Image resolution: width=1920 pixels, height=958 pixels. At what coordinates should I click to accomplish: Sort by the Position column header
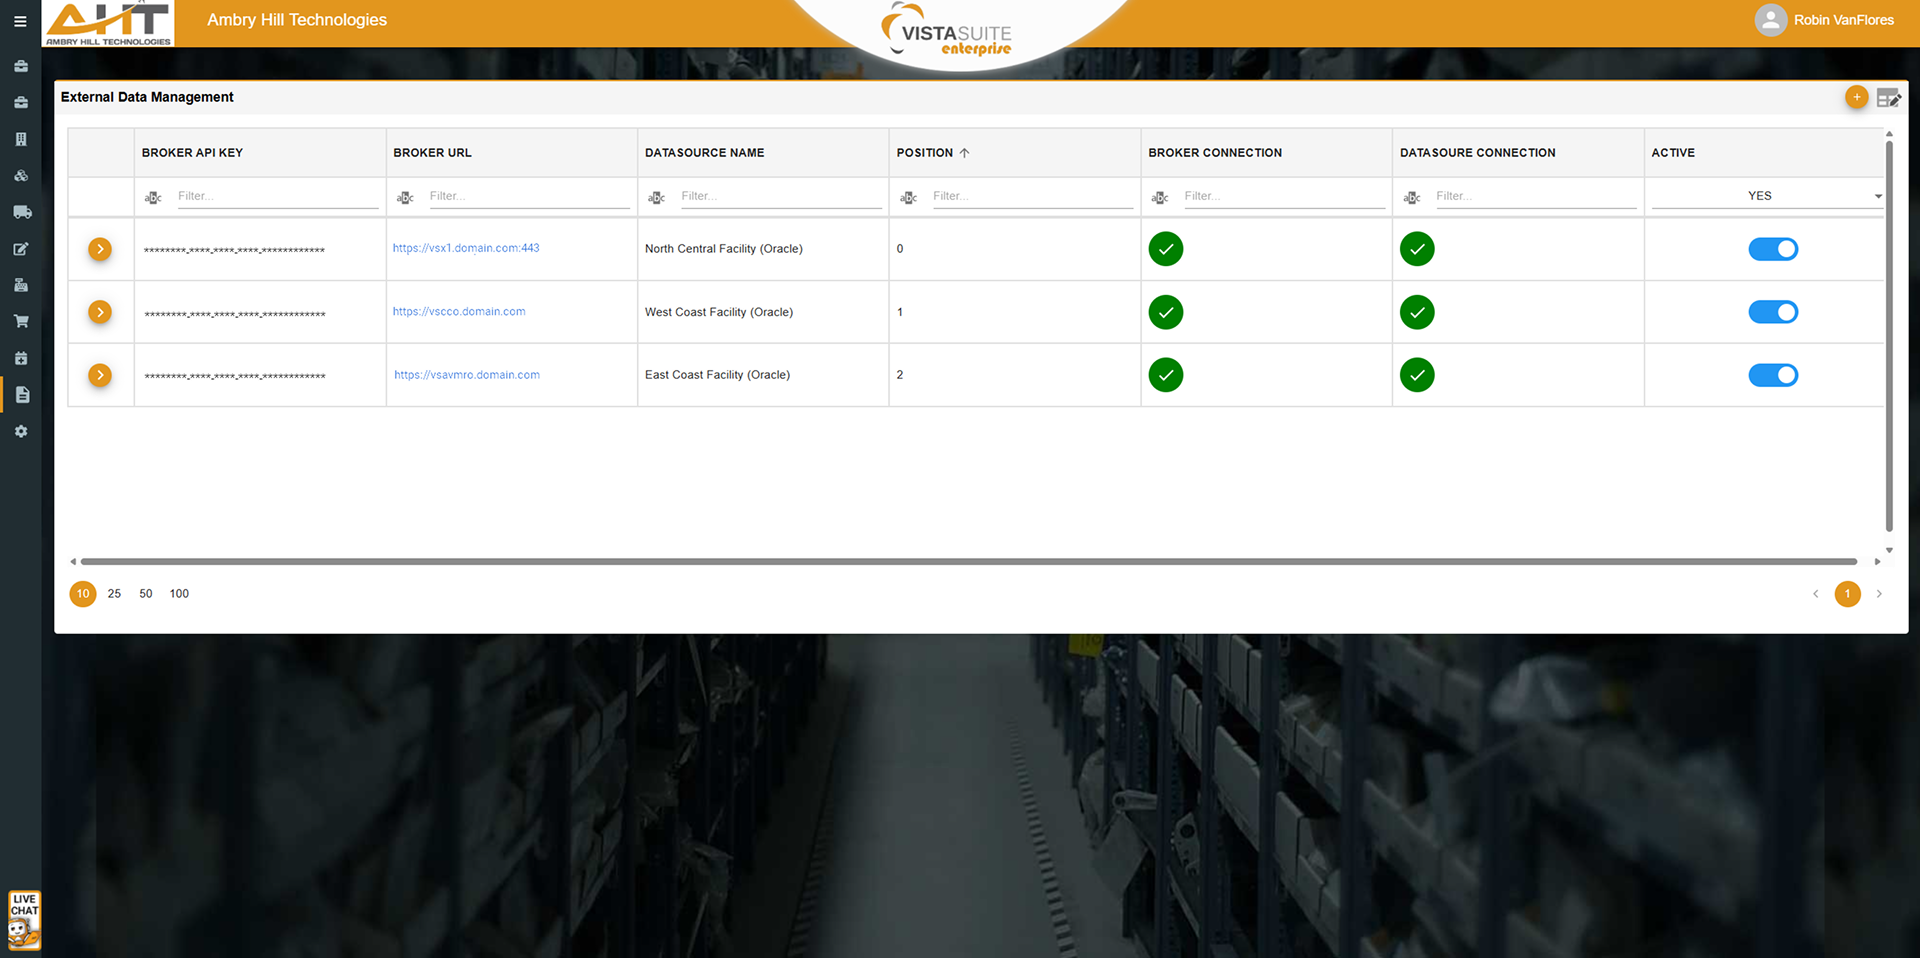pyautogui.click(x=925, y=153)
